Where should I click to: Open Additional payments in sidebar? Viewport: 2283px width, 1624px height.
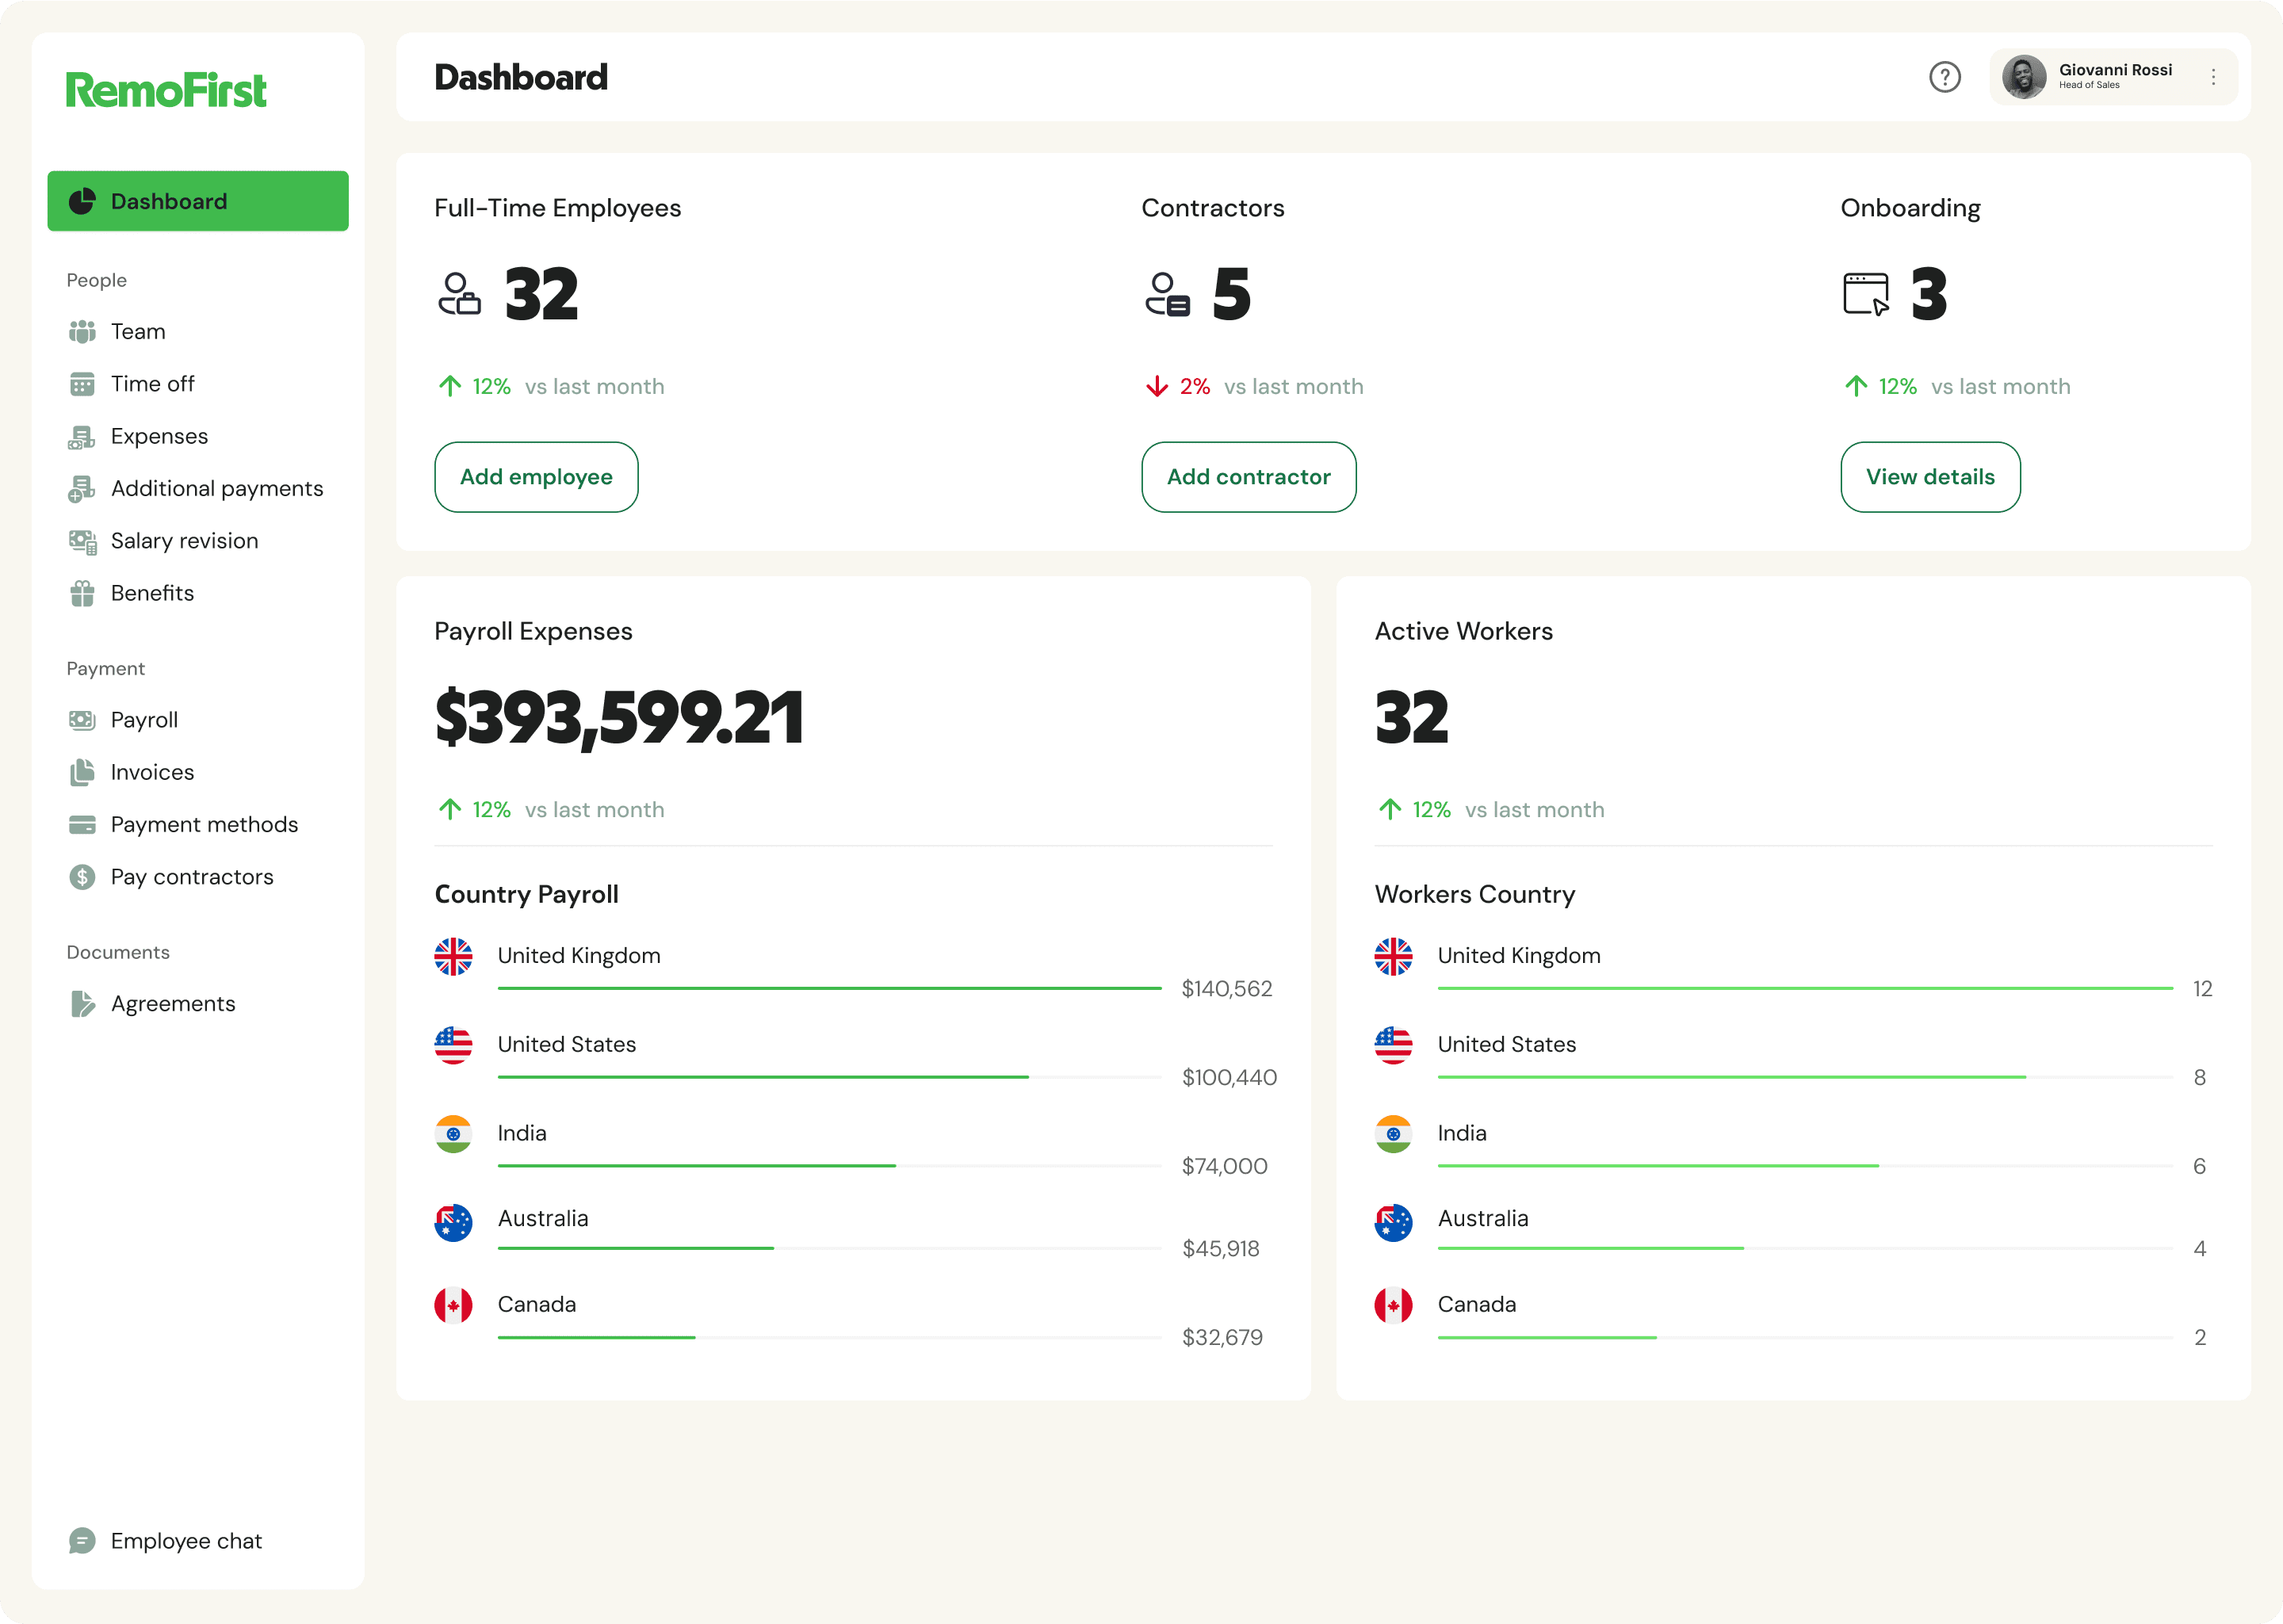tap(217, 489)
